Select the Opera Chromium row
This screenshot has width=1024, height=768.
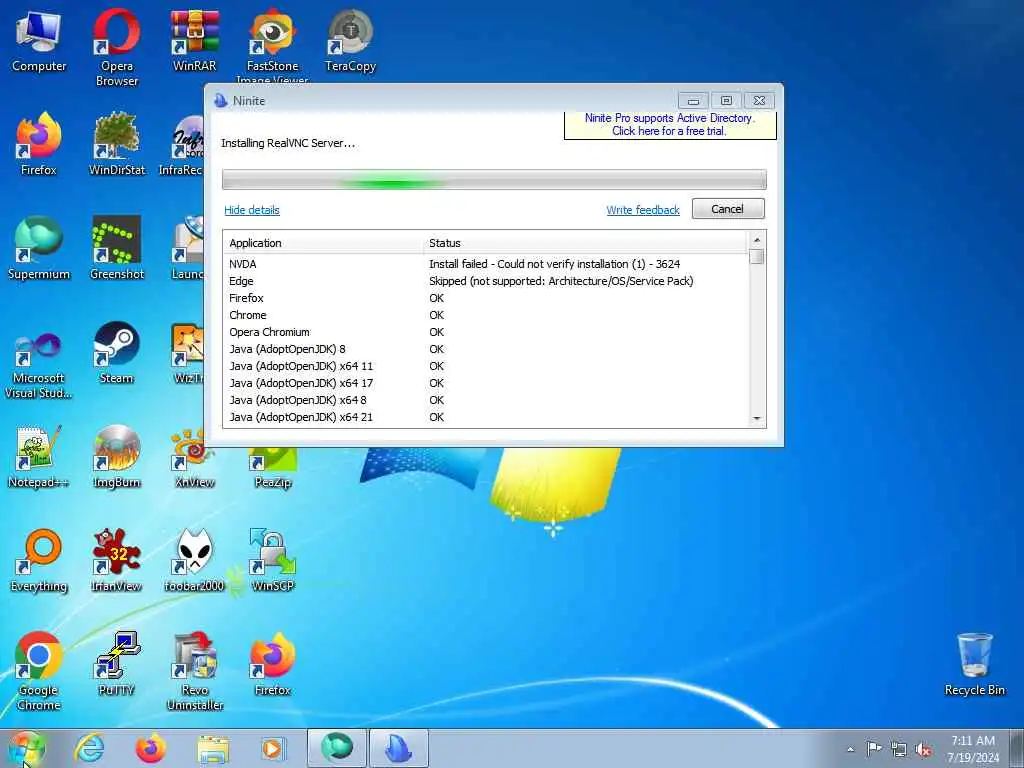pyautogui.click(x=486, y=332)
